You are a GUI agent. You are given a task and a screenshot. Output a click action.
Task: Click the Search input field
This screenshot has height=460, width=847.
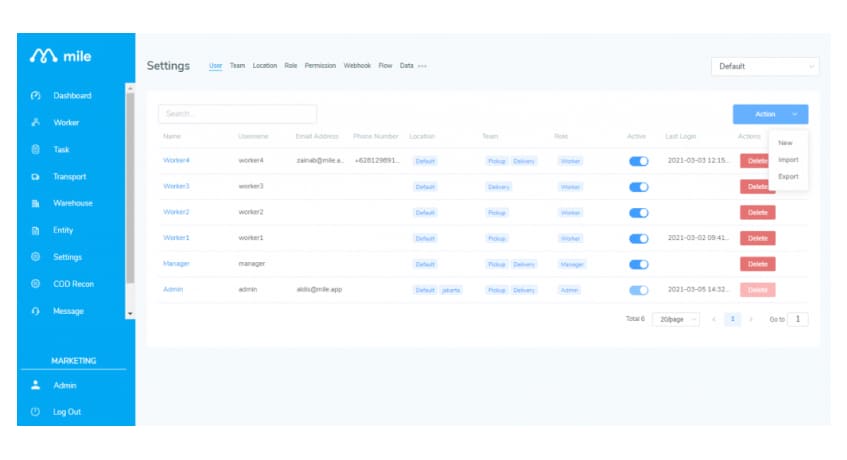238,114
